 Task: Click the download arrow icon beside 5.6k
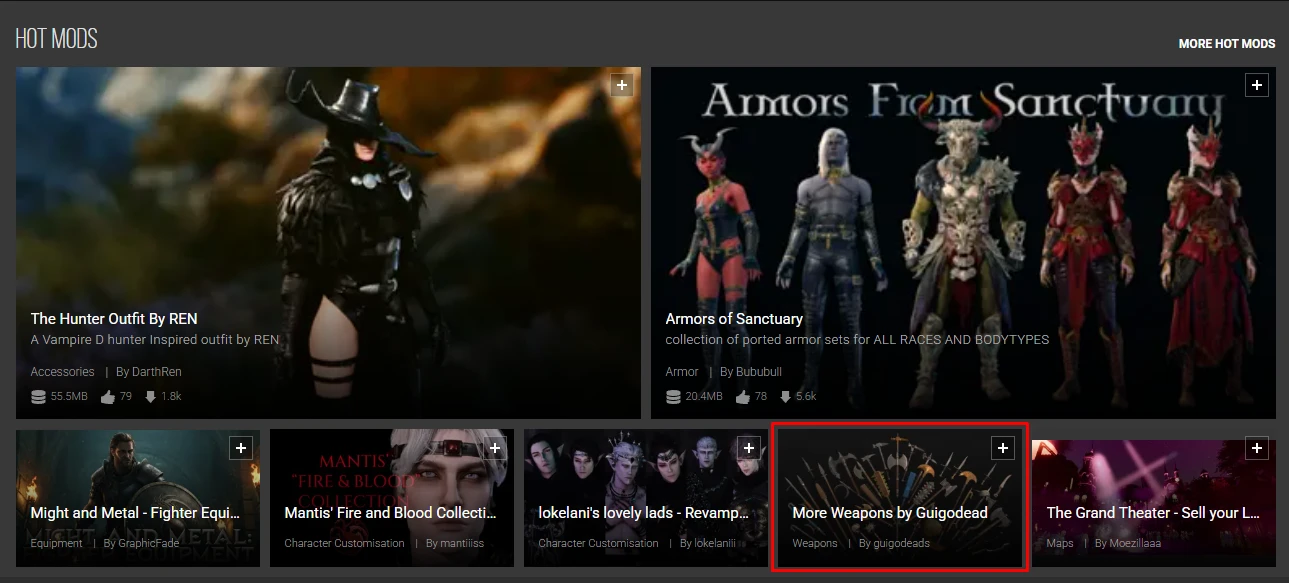[786, 397]
